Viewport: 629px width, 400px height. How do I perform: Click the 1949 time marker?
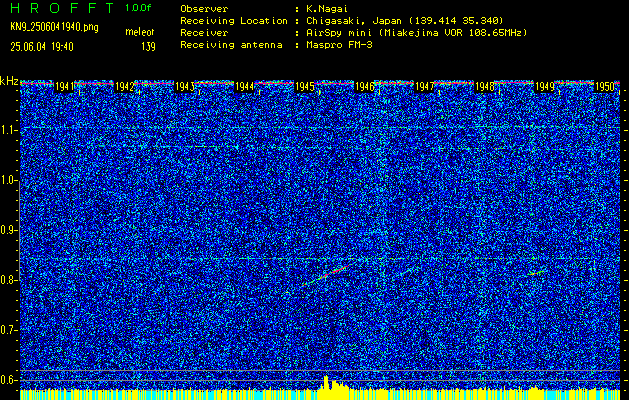(x=544, y=87)
